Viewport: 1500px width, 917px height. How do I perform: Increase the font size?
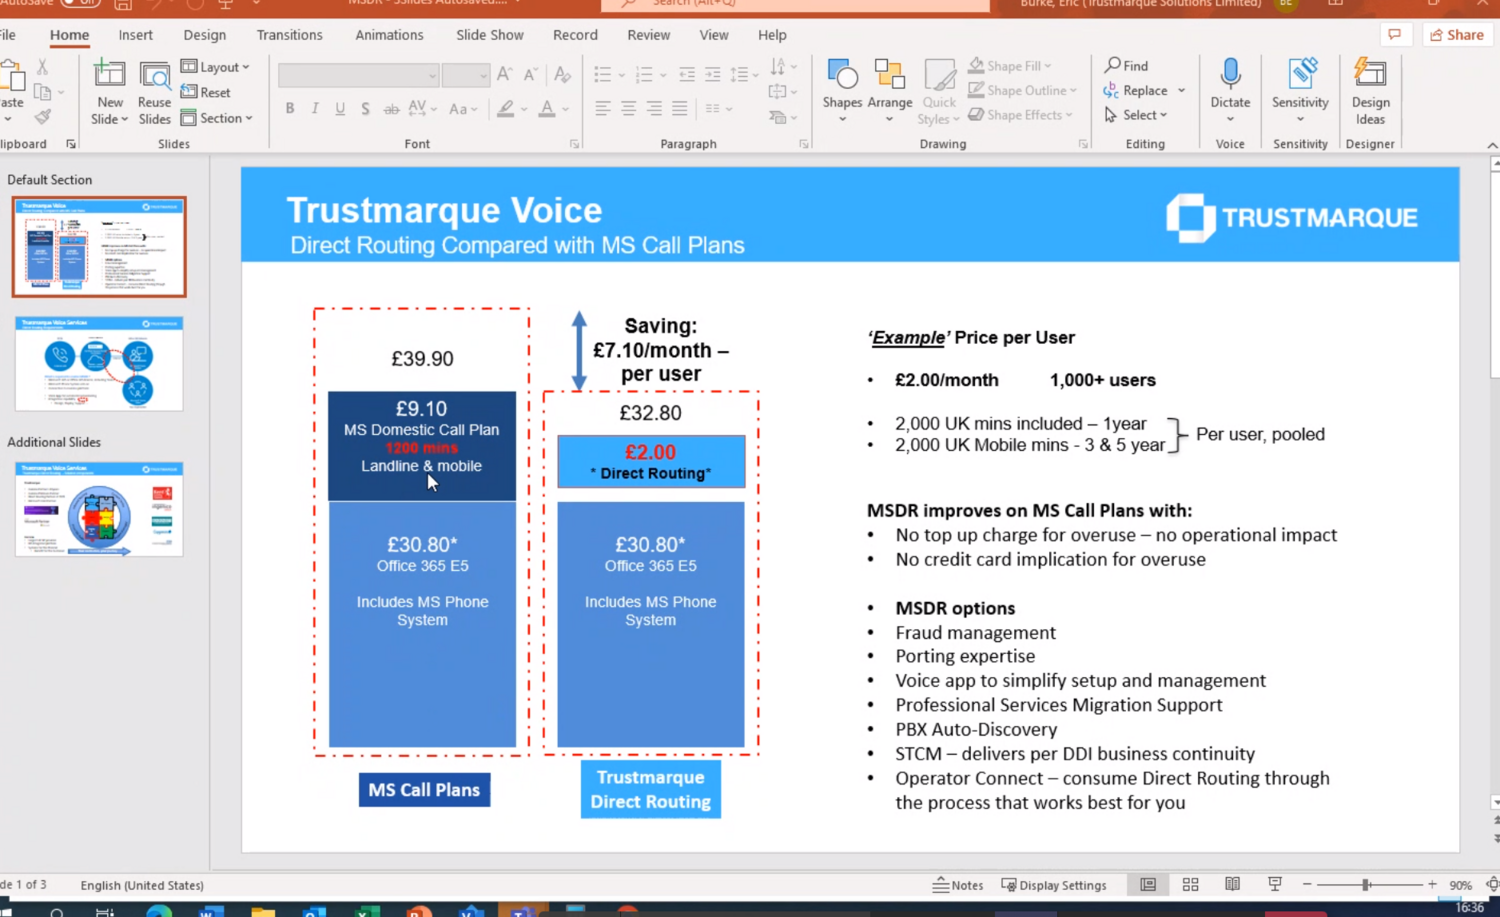pyautogui.click(x=504, y=75)
